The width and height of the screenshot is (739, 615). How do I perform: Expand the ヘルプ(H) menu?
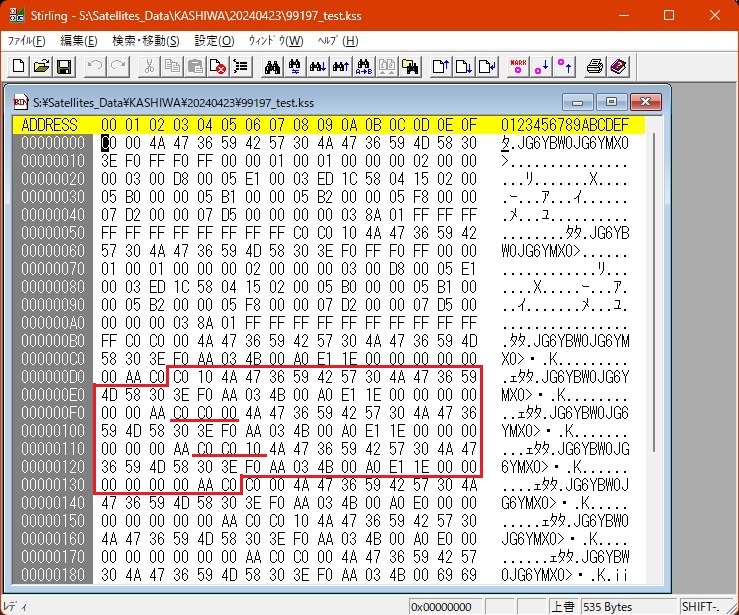337,41
